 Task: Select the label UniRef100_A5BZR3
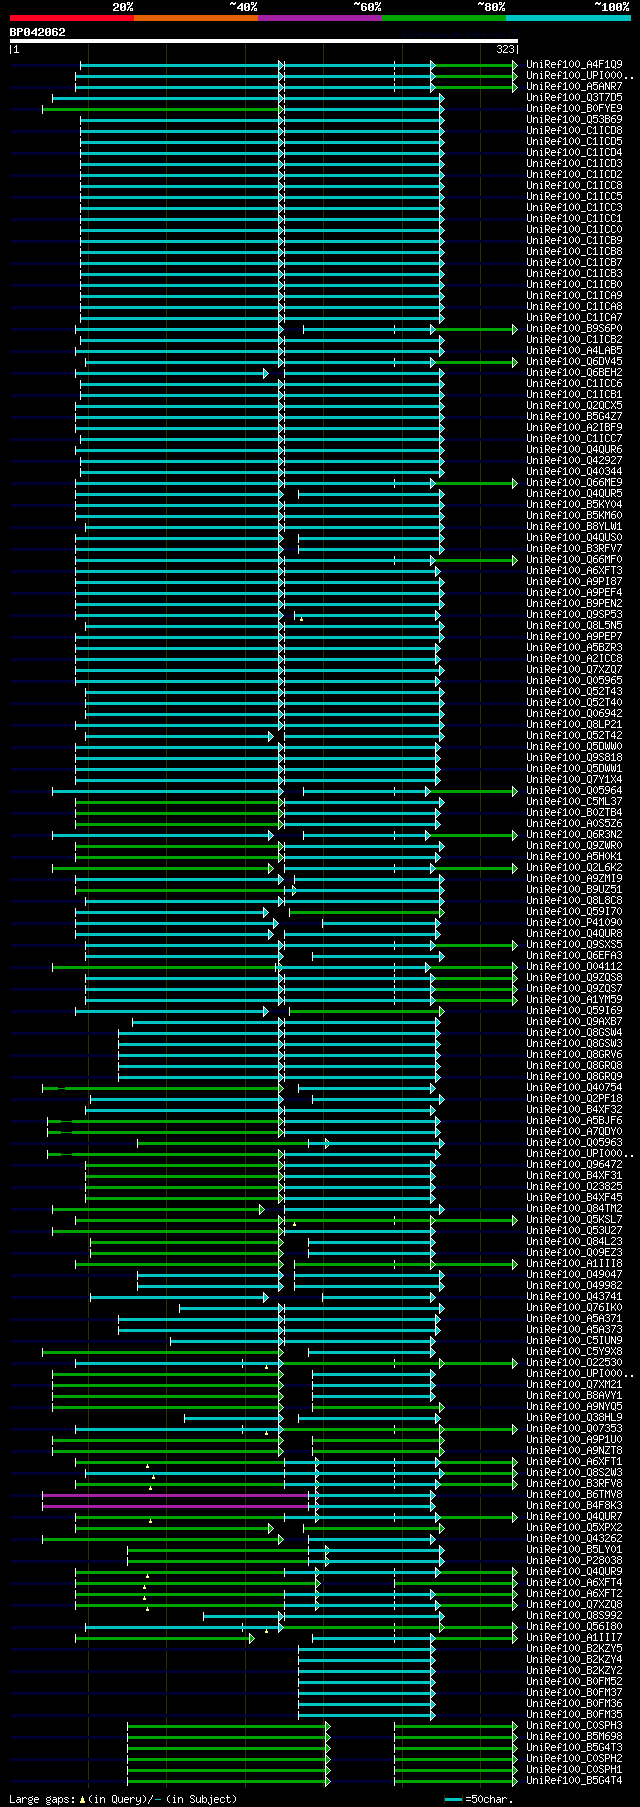574,648
